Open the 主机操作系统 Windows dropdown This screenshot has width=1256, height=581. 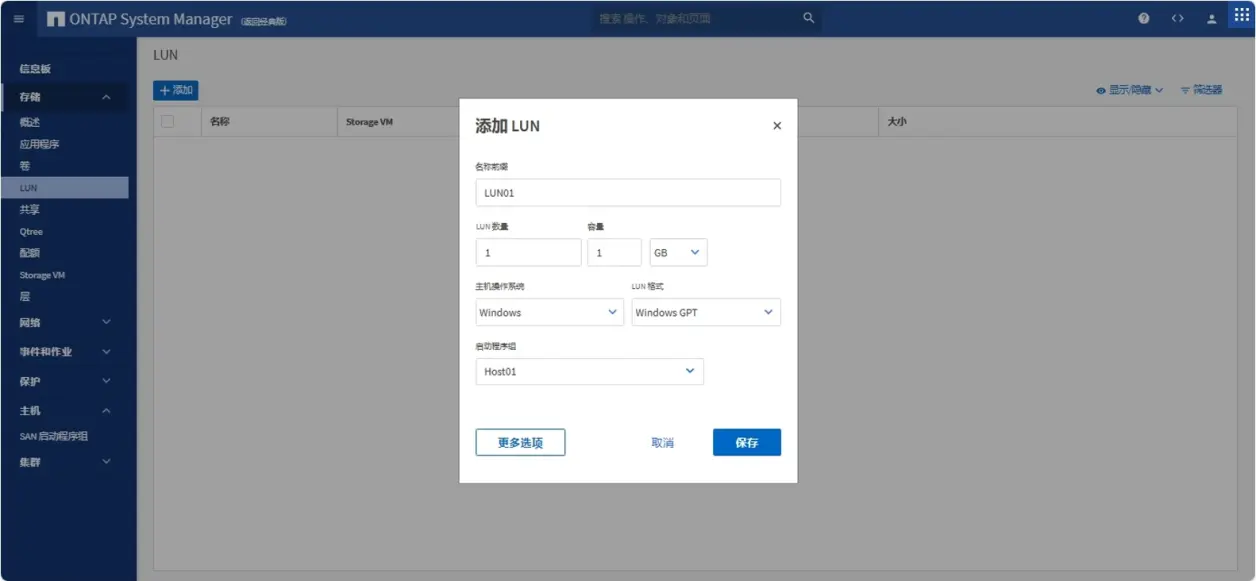[549, 312]
